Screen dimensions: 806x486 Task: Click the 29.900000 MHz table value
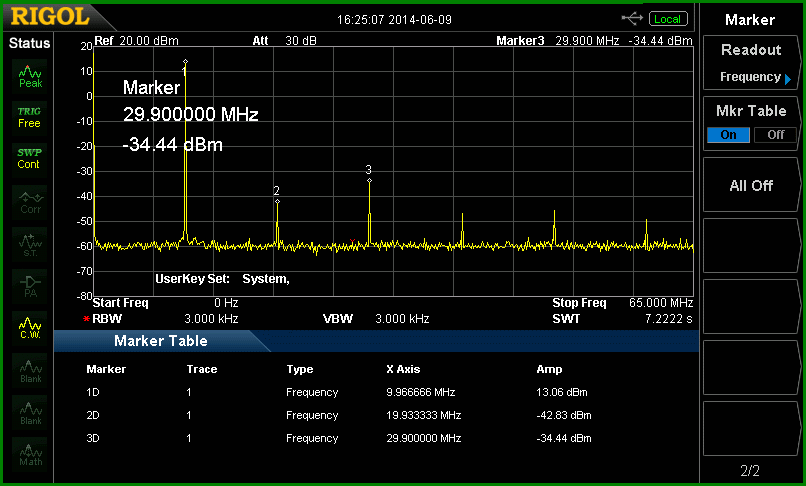[424, 438]
